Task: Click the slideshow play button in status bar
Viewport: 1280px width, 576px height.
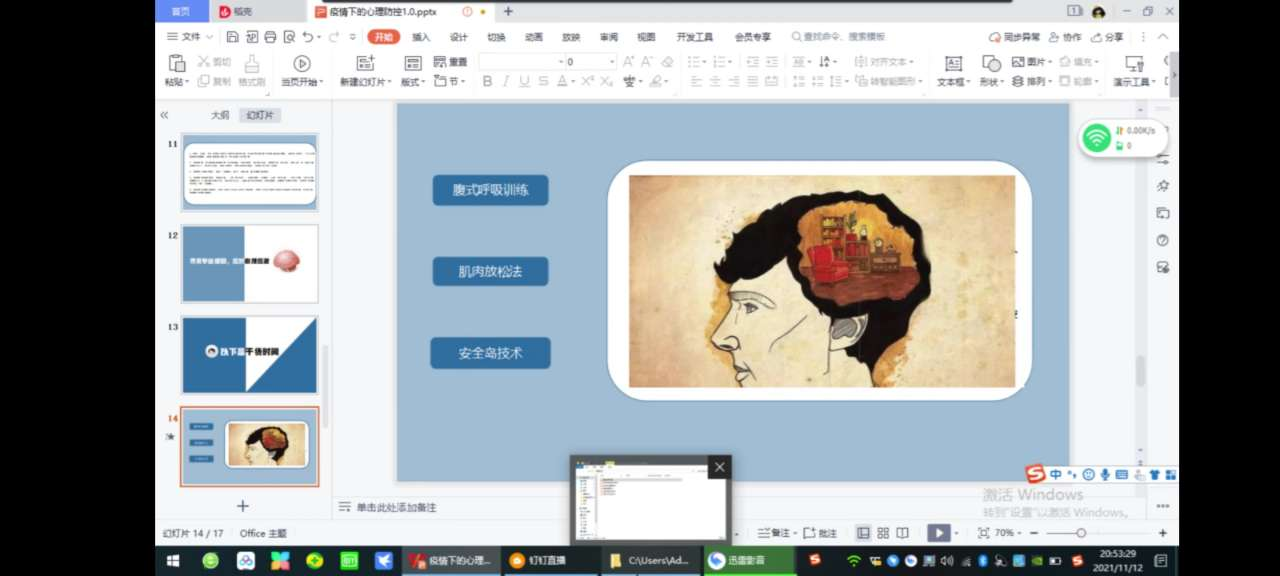Action: pos(938,533)
